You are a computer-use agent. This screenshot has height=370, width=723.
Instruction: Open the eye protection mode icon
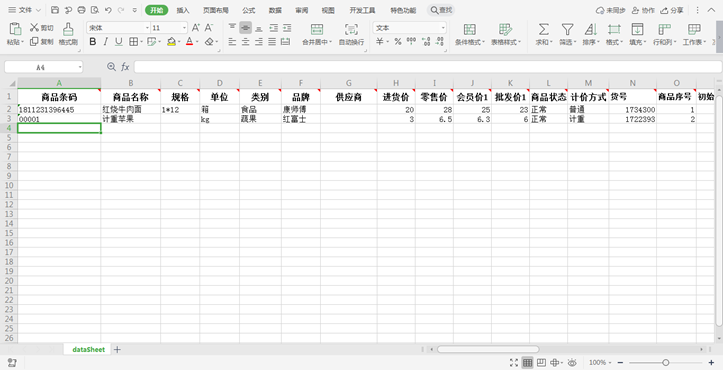572,362
